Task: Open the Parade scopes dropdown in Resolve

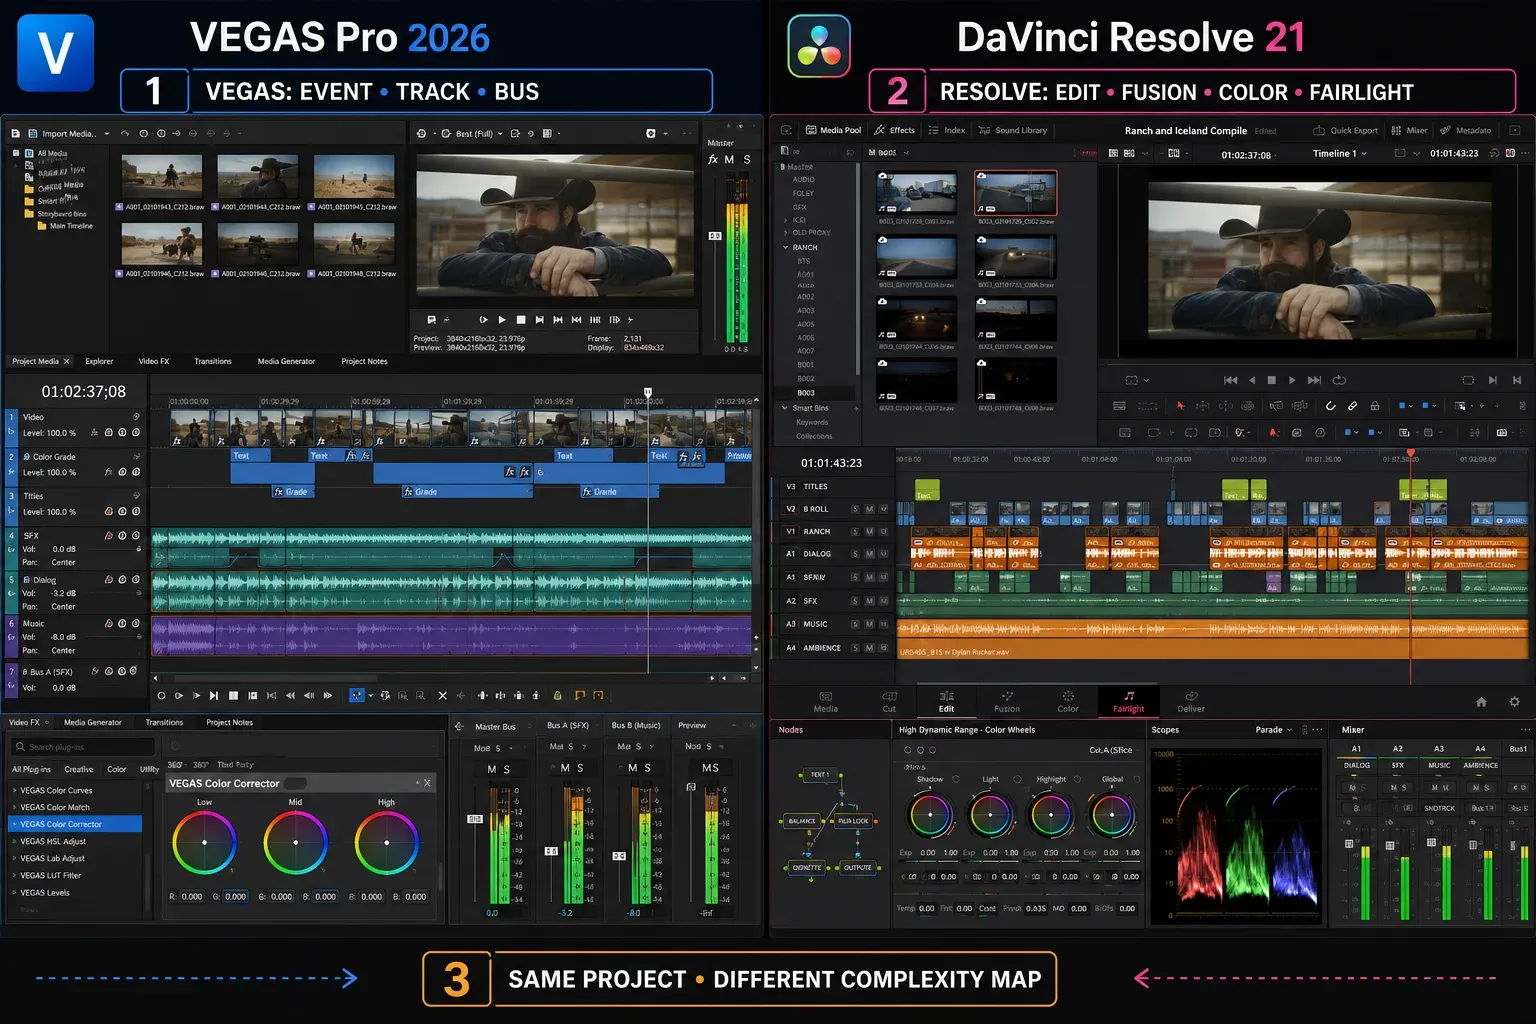Action: (x=1290, y=730)
